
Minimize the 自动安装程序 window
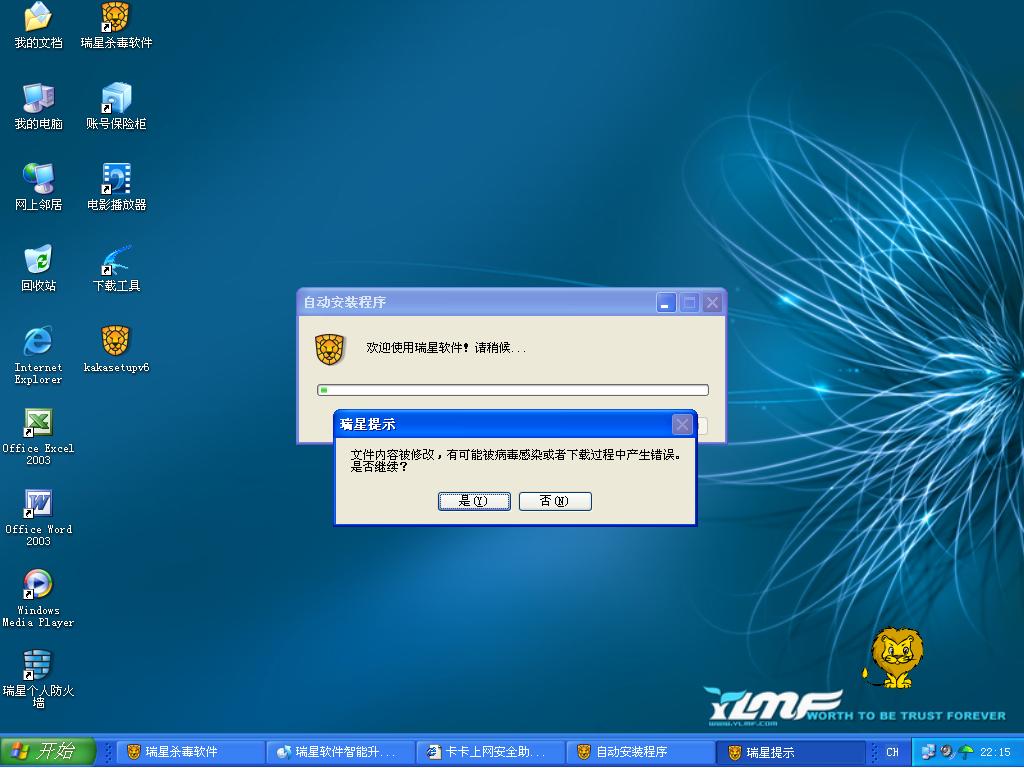click(x=666, y=303)
